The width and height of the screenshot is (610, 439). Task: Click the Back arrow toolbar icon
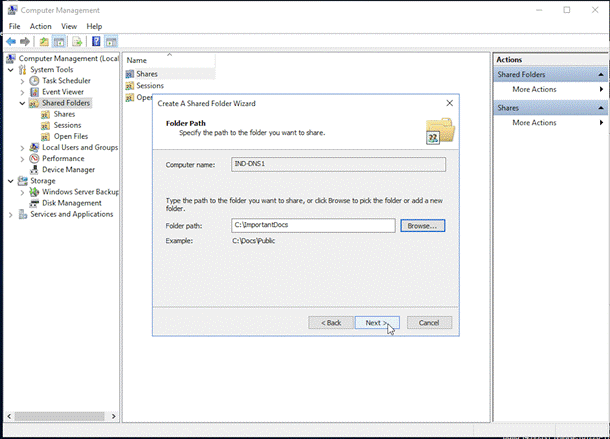[x=11, y=42]
